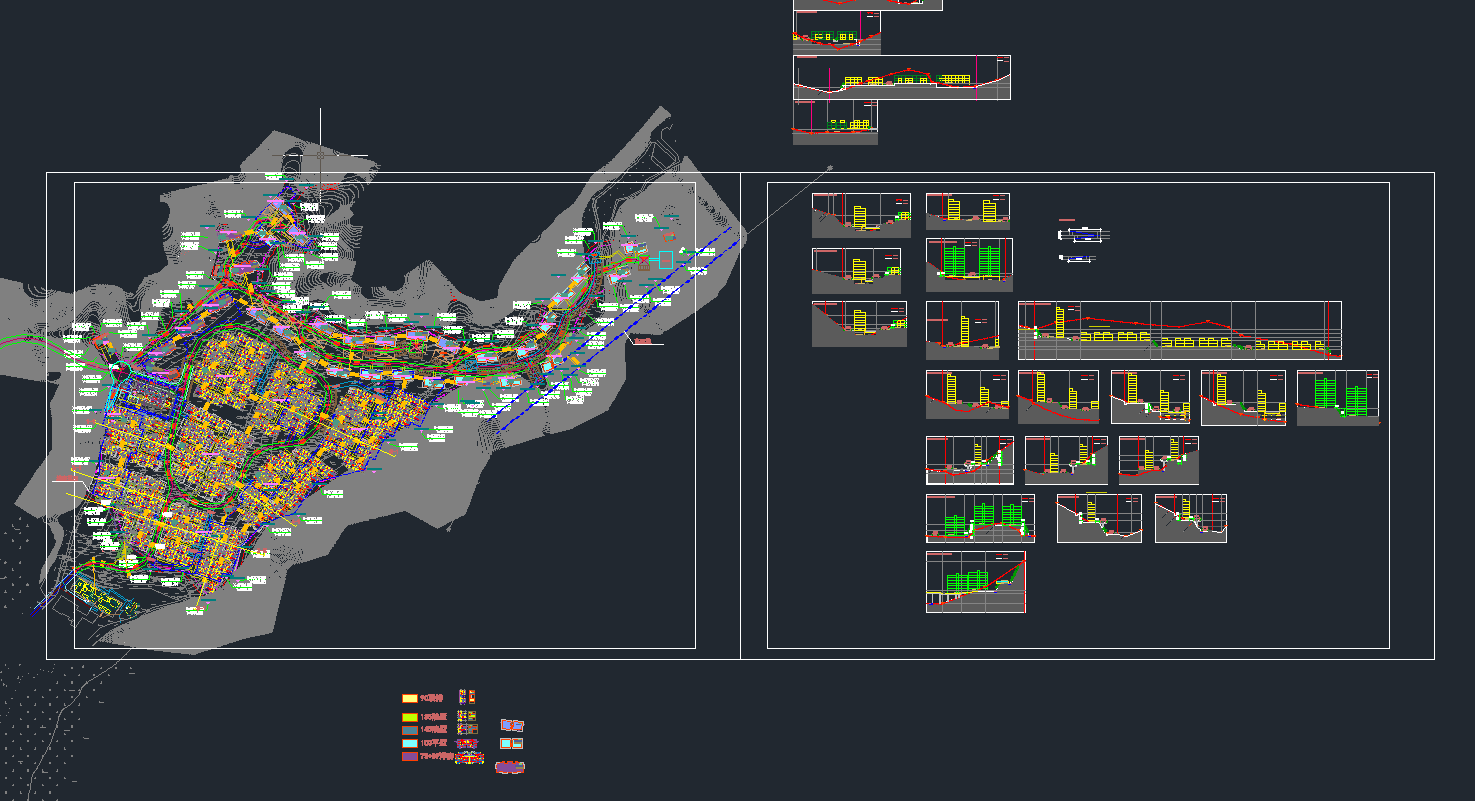
Task: Click the section with three green buildings on hill
Action: tap(980, 518)
